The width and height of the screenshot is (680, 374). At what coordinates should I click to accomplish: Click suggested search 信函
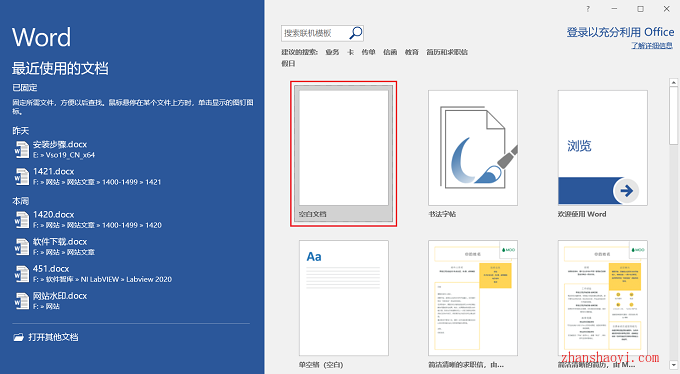(390, 52)
